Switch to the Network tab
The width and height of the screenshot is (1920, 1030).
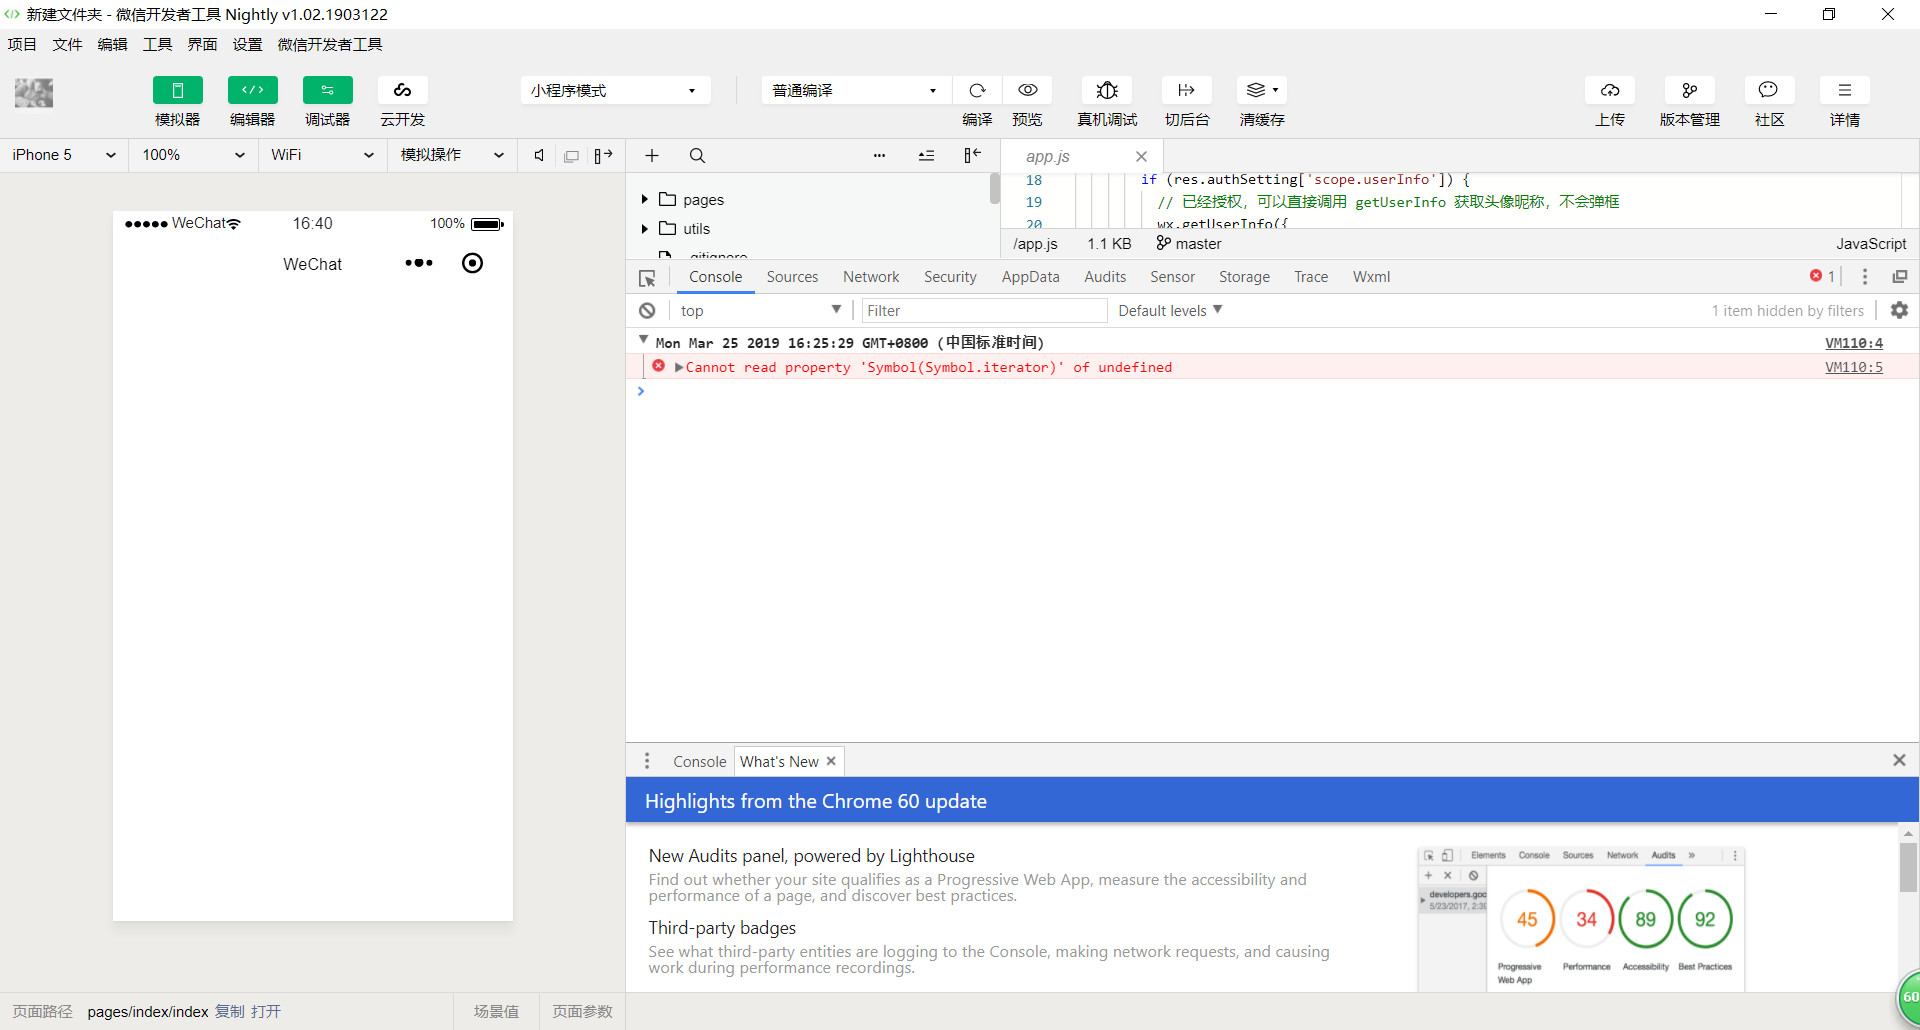click(x=871, y=277)
